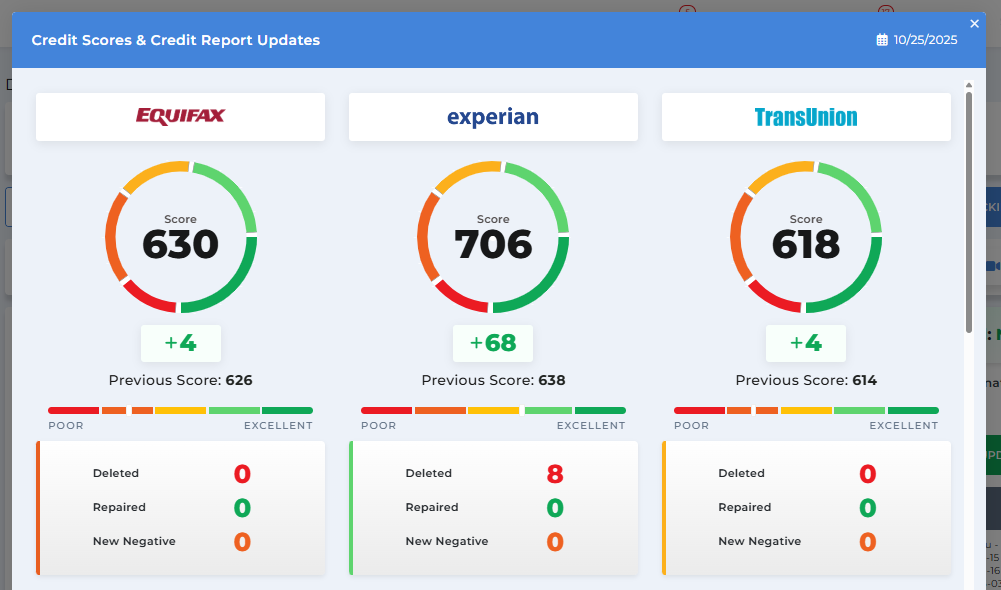Screen dimensions: 1001x590
Task: Click the TransUnion Repaired label
Action: [744, 508]
